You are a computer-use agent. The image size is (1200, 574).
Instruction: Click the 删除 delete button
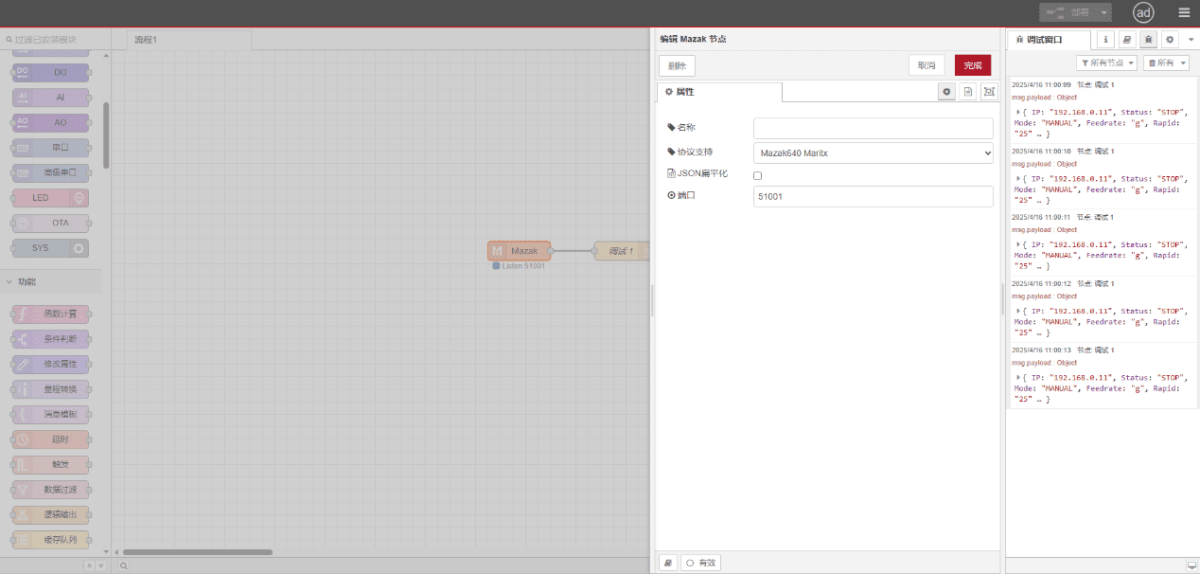coord(677,65)
